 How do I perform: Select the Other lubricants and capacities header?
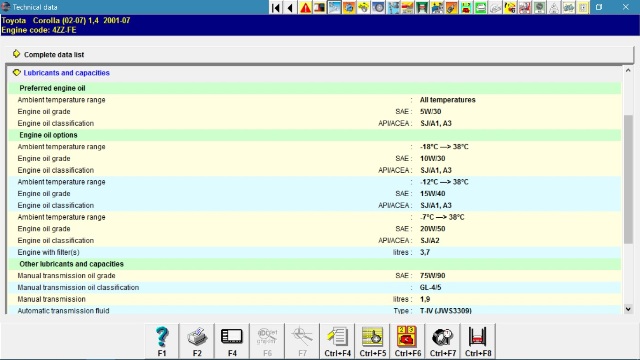[x=314, y=264]
